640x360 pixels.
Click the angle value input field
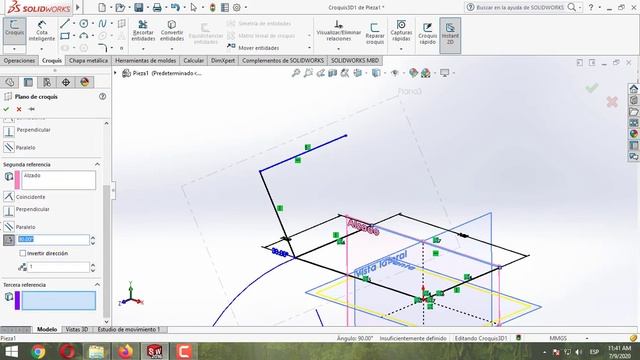[x=53, y=240]
